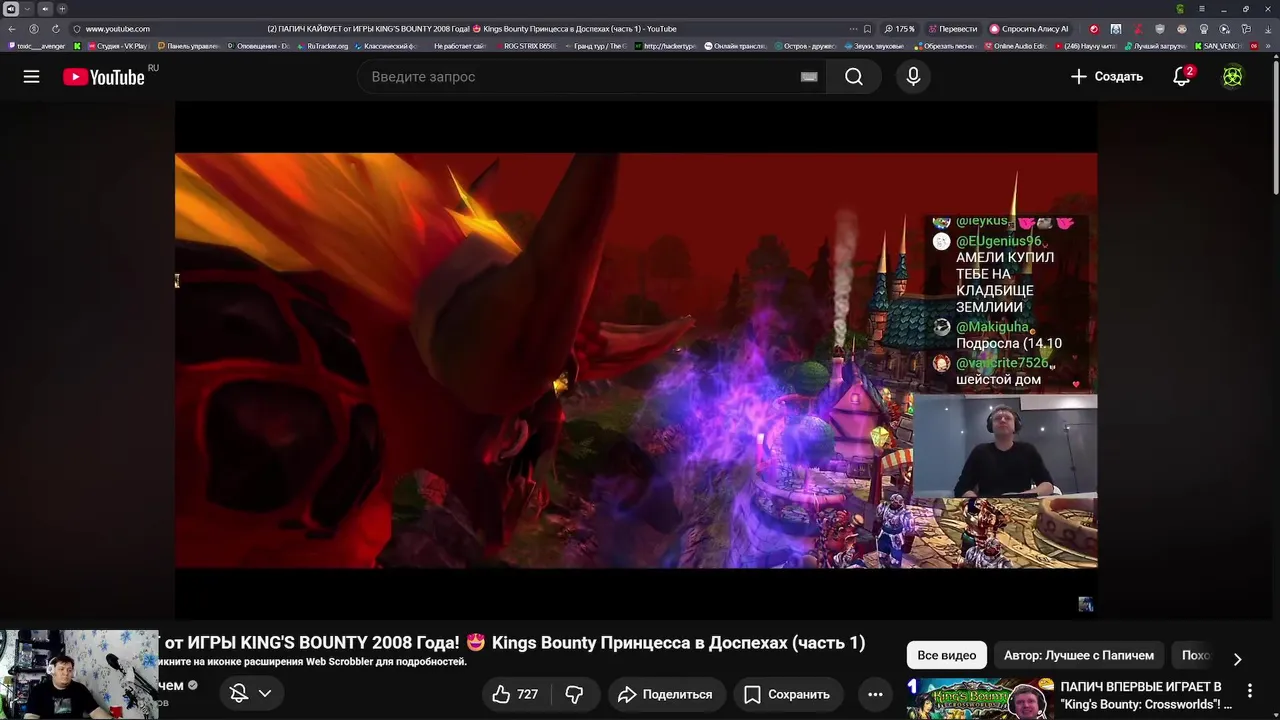1280x720 pixels.
Task: Click the browser back arrow
Action: coord(12,29)
